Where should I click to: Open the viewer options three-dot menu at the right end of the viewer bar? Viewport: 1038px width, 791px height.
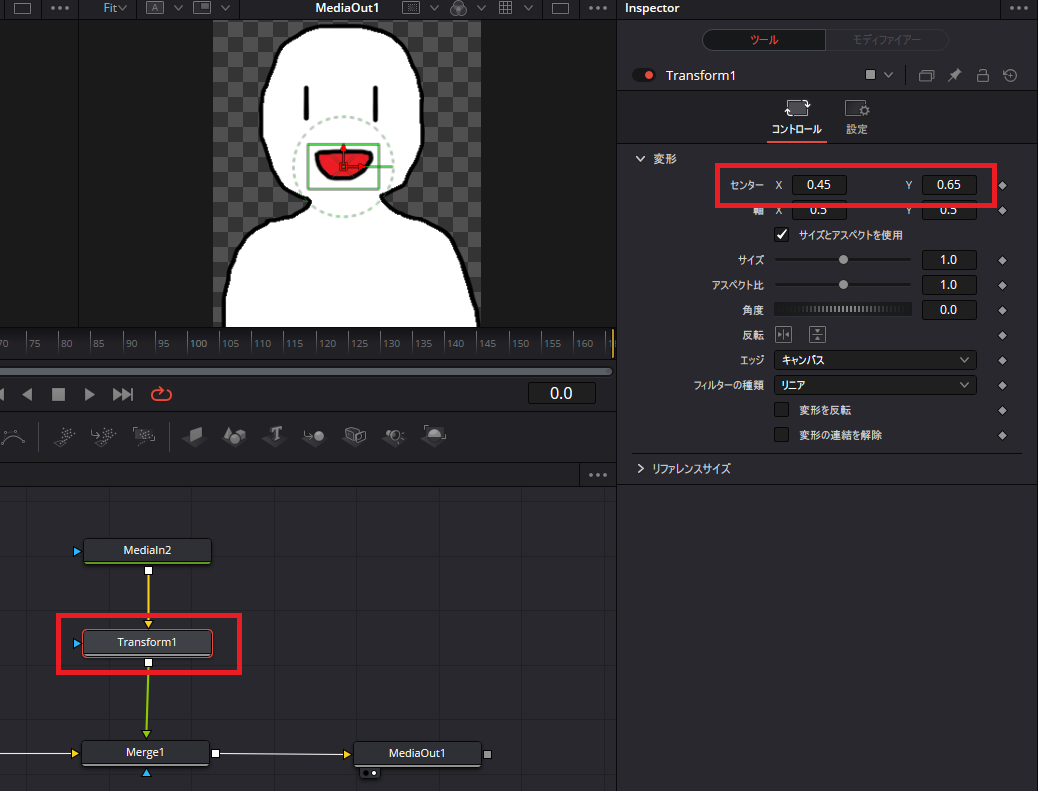click(x=598, y=8)
